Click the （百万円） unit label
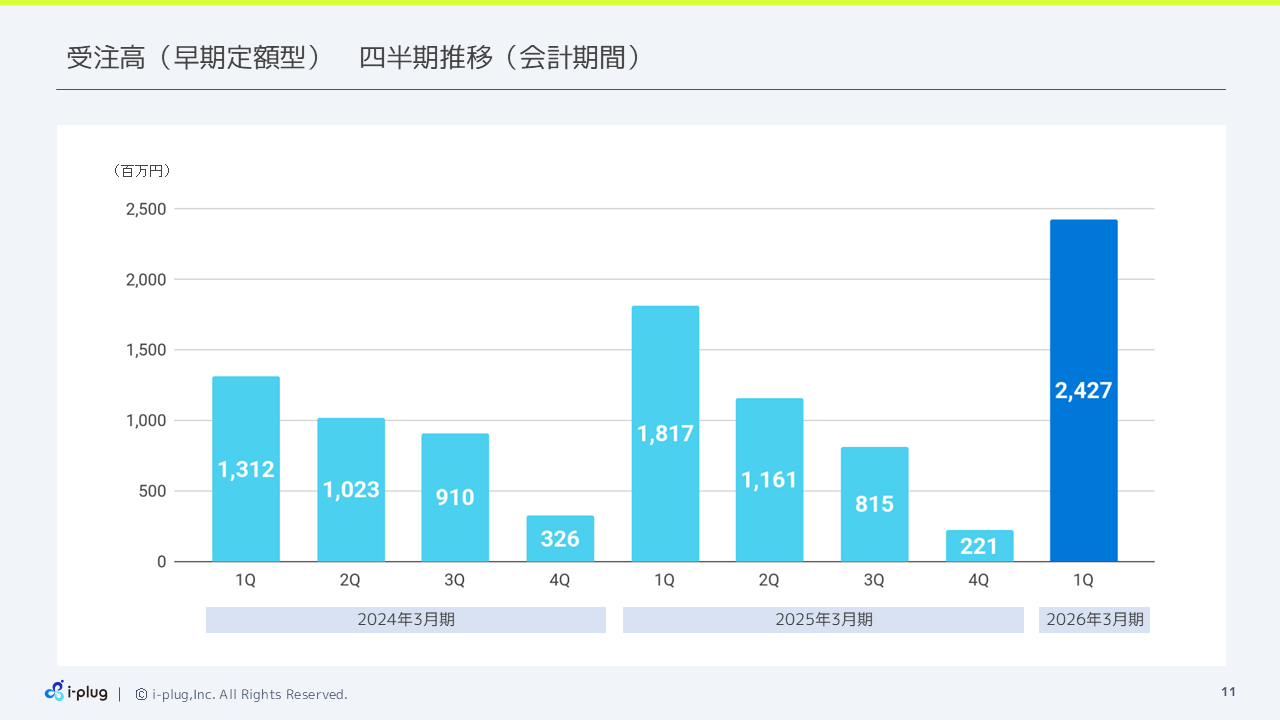 coord(142,171)
